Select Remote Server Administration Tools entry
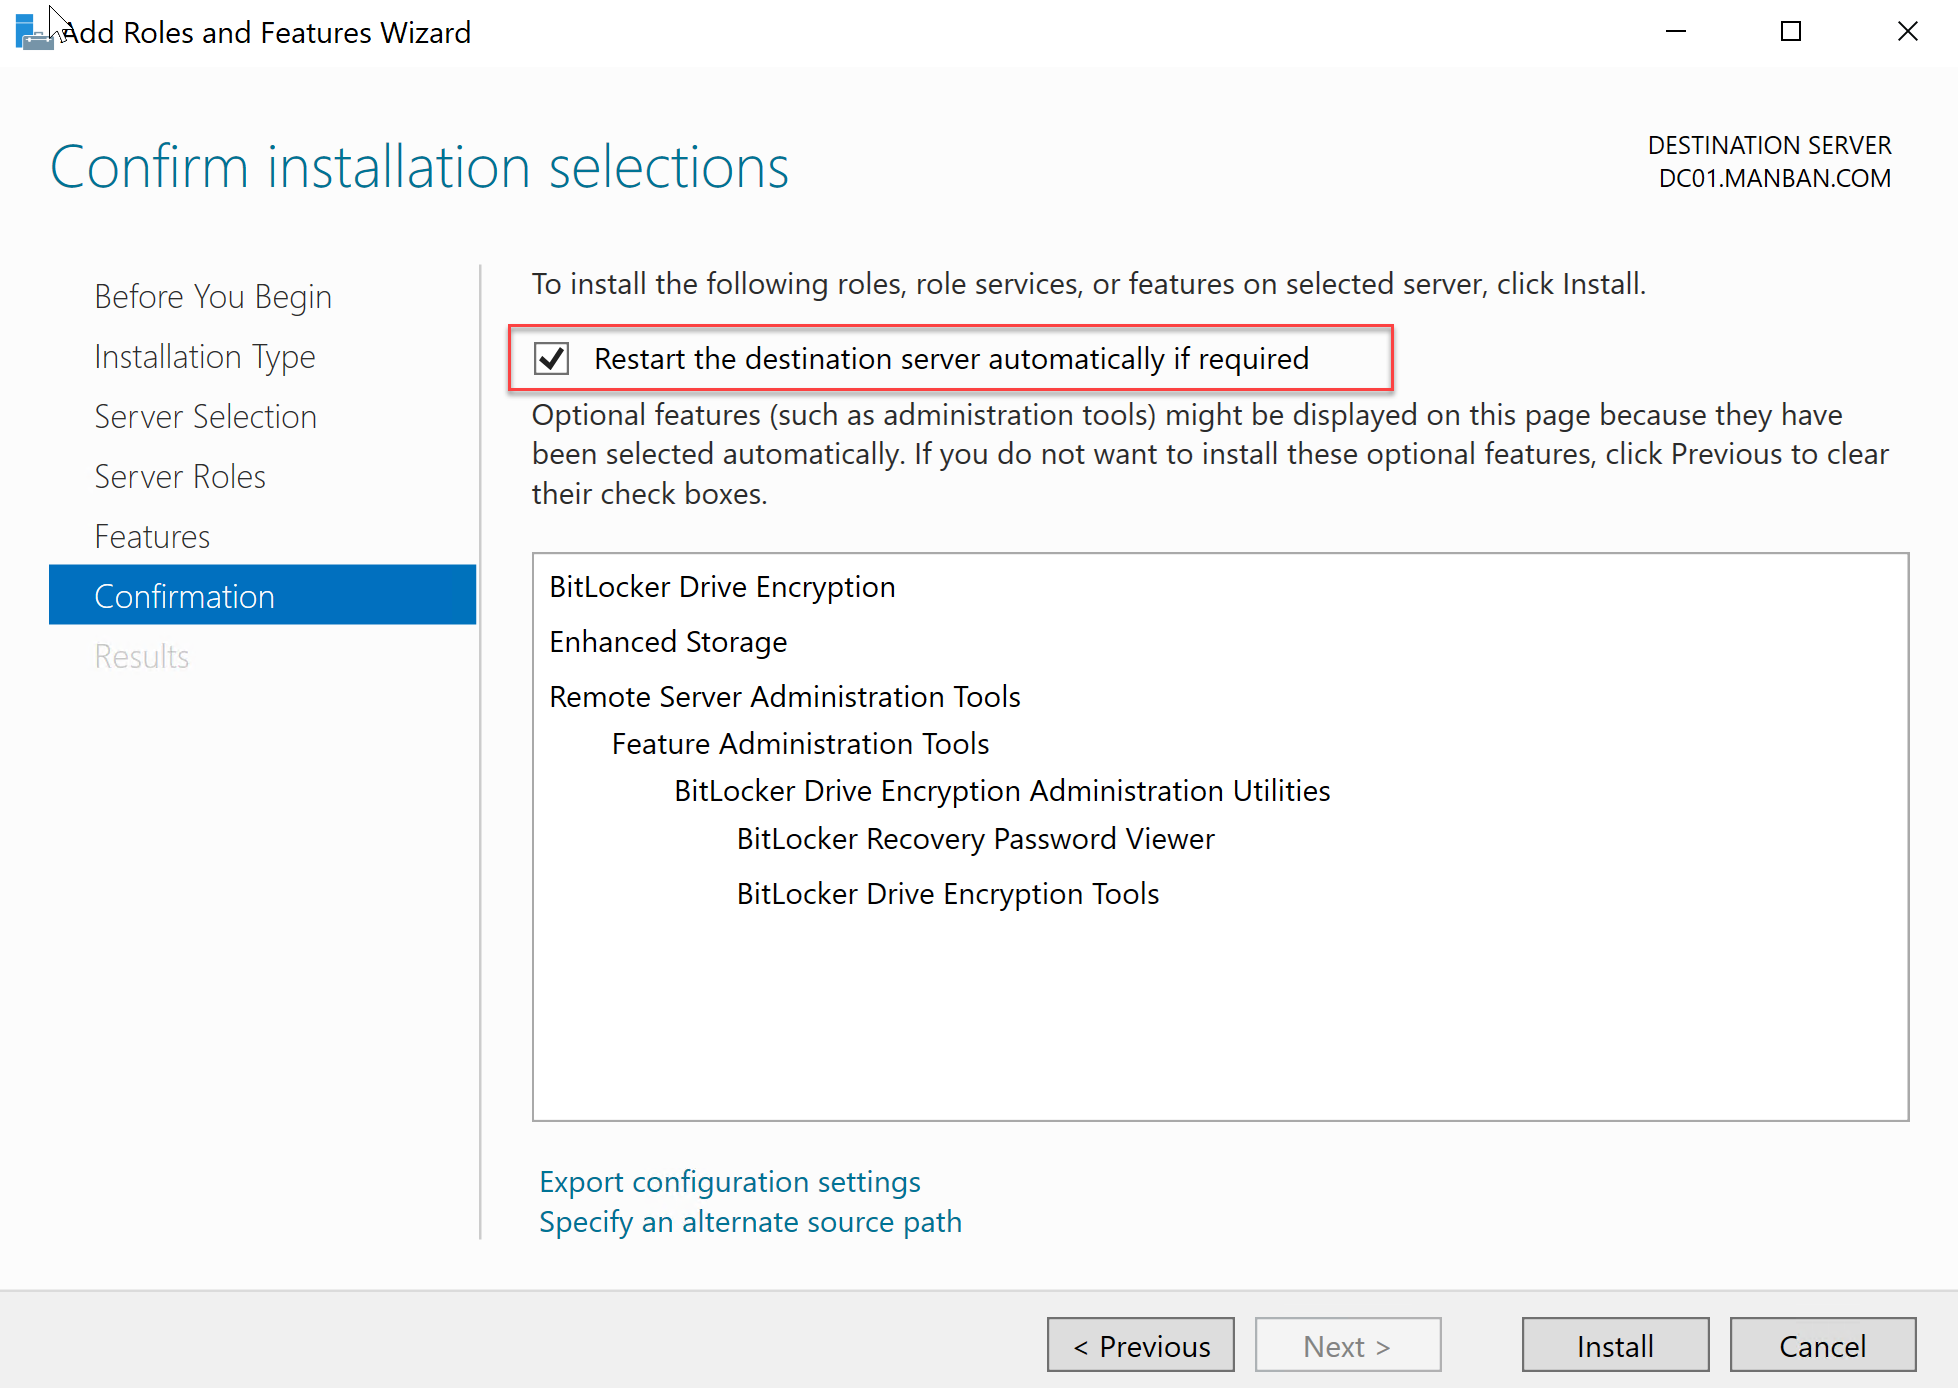This screenshot has width=1958, height=1388. pyautogui.click(x=784, y=696)
